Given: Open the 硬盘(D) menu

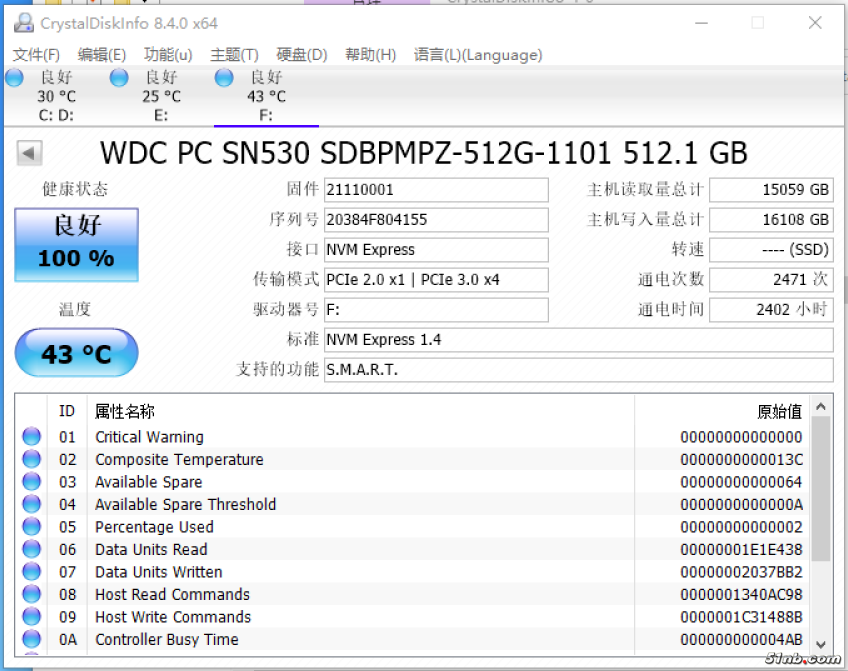Looking at the screenshot, I should [x=301, y=55].
